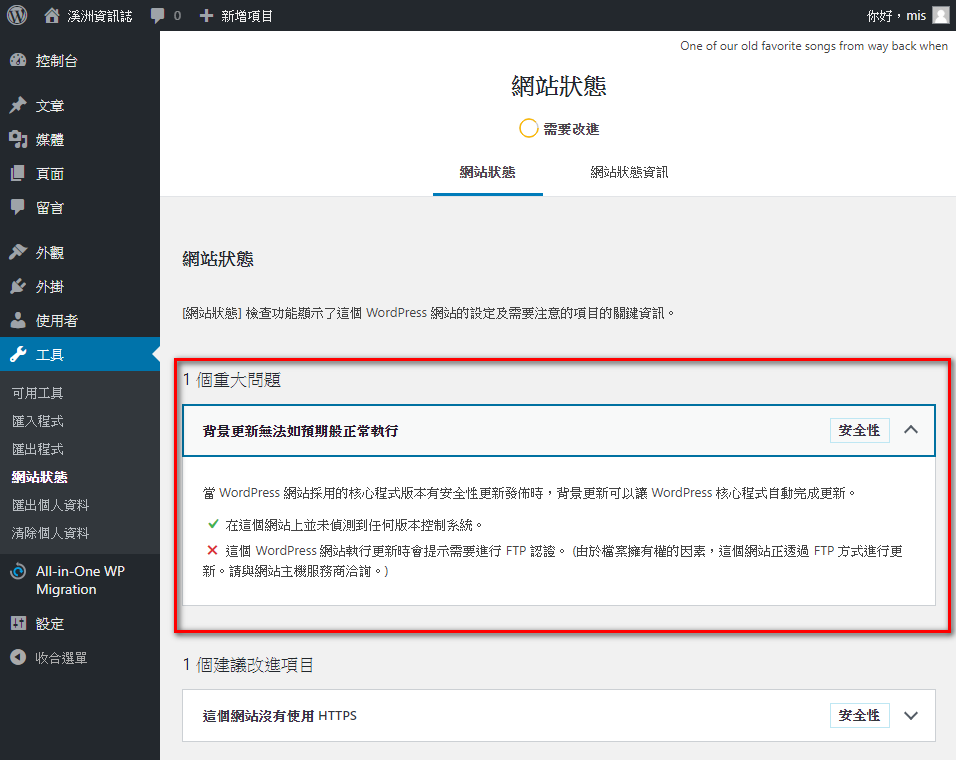Click the 留言 comment icon in sidebar

pyautogui.click(x=18, y=208)
